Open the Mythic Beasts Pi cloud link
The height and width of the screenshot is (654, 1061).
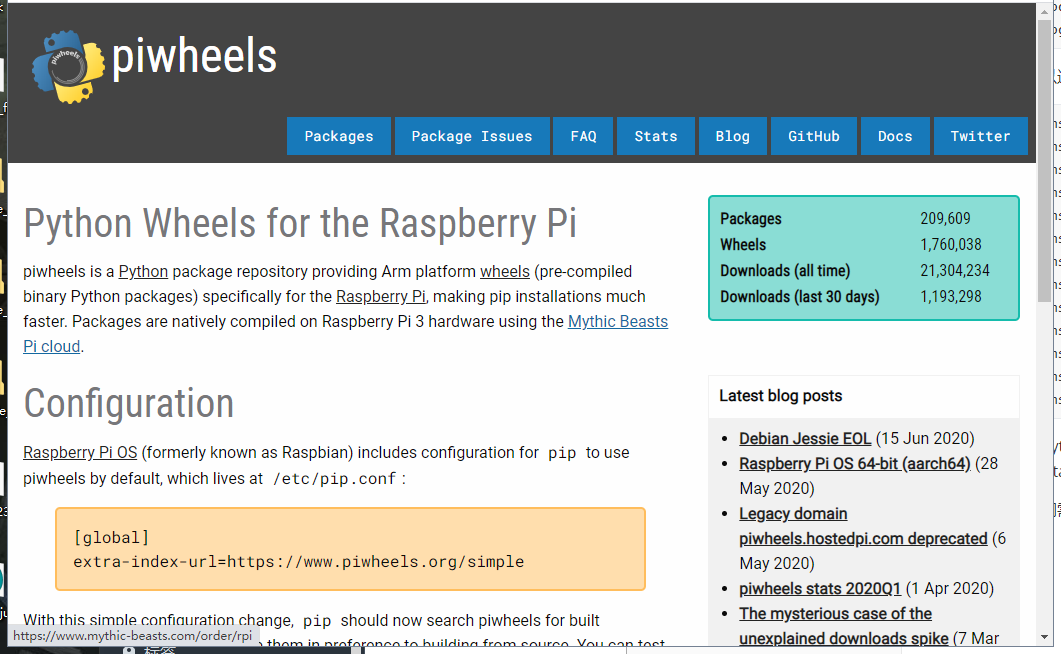[617, 322]
